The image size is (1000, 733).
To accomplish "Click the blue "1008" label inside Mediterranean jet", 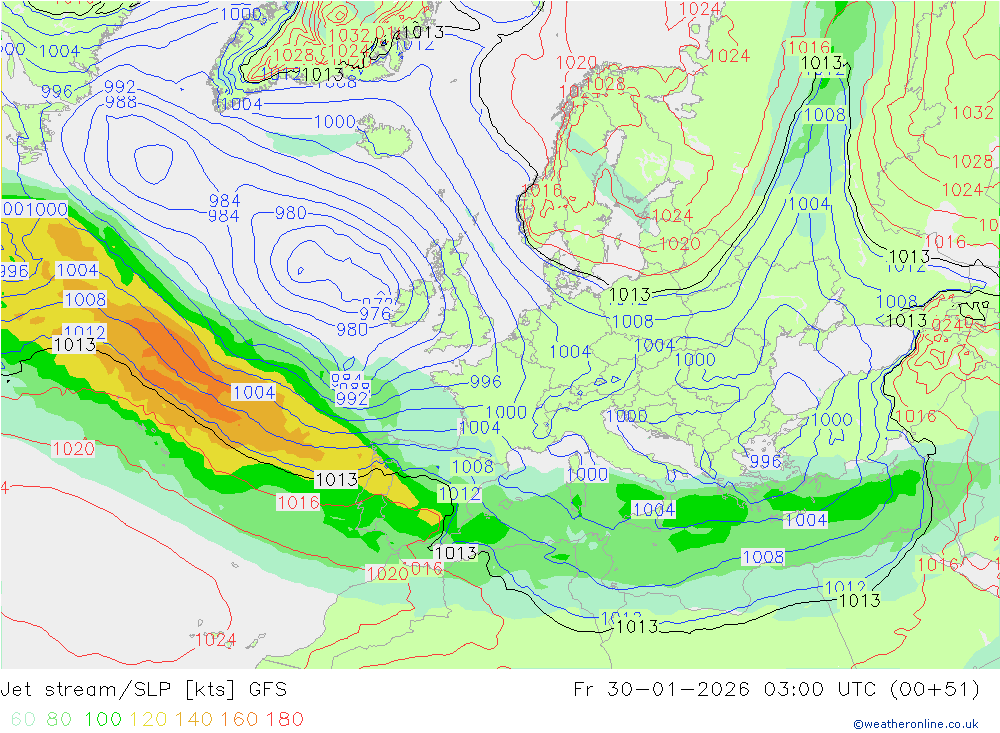I will click(763, 557).
